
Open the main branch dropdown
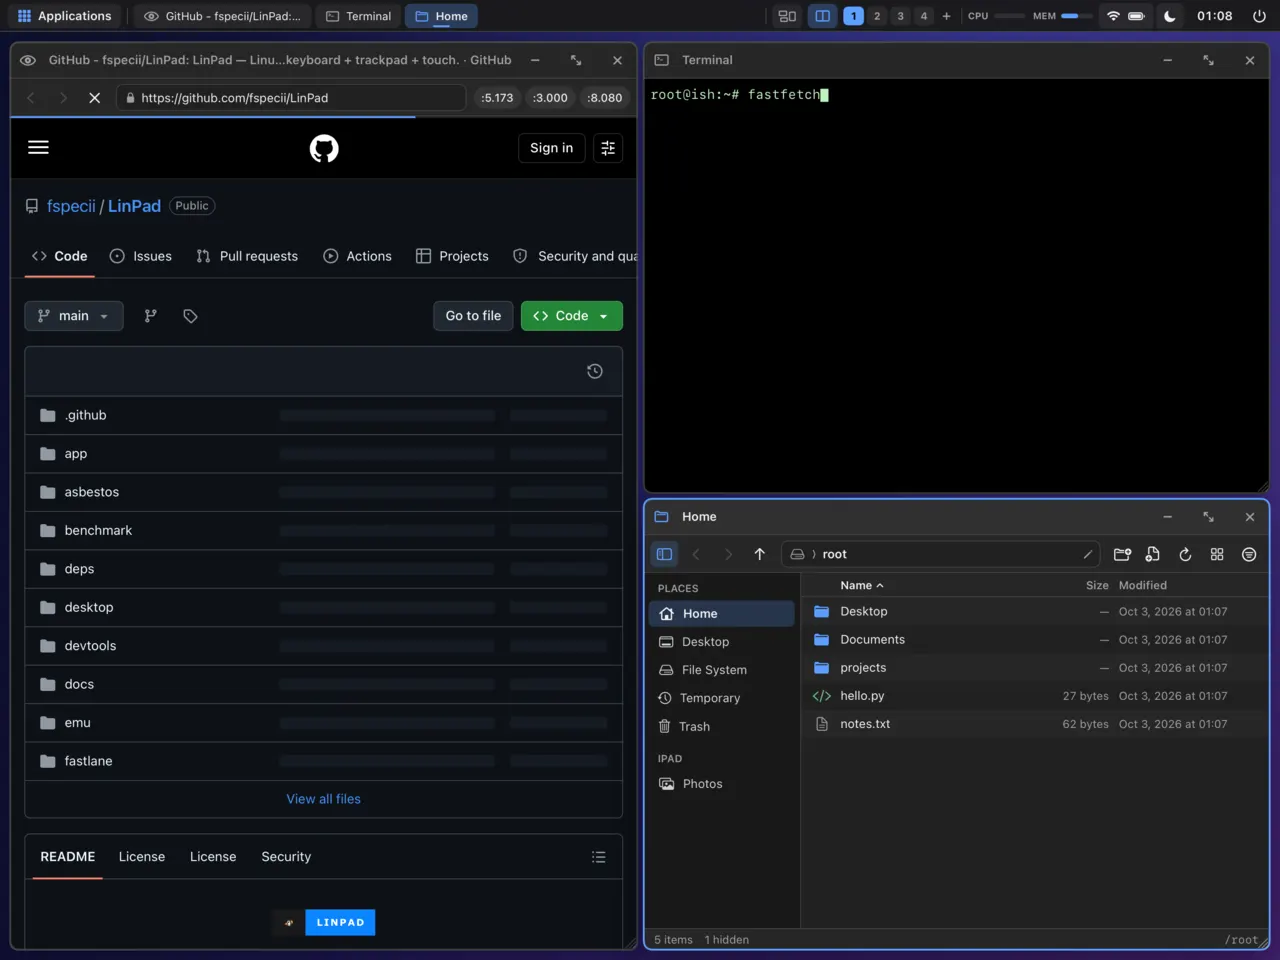(x=74, y=316)
